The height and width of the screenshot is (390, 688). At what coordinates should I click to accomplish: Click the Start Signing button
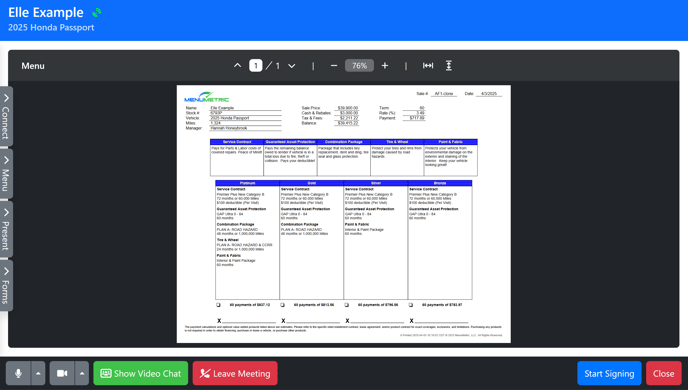609,373
